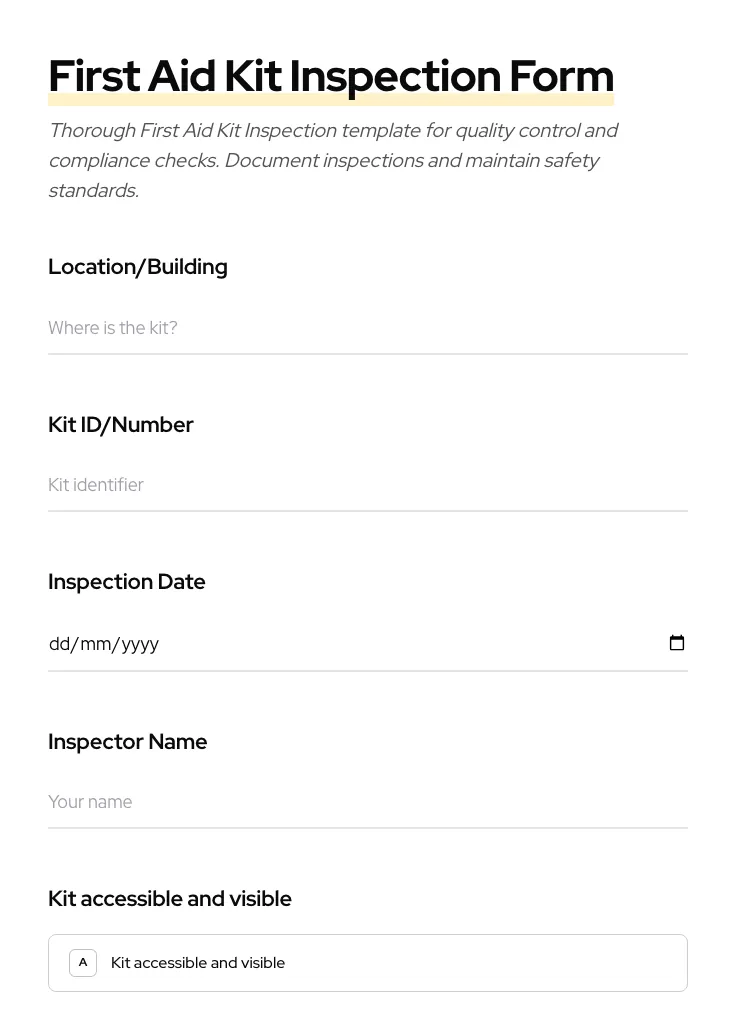
Task: Click the answer choice card containing option A
Action: click(368, 963)
